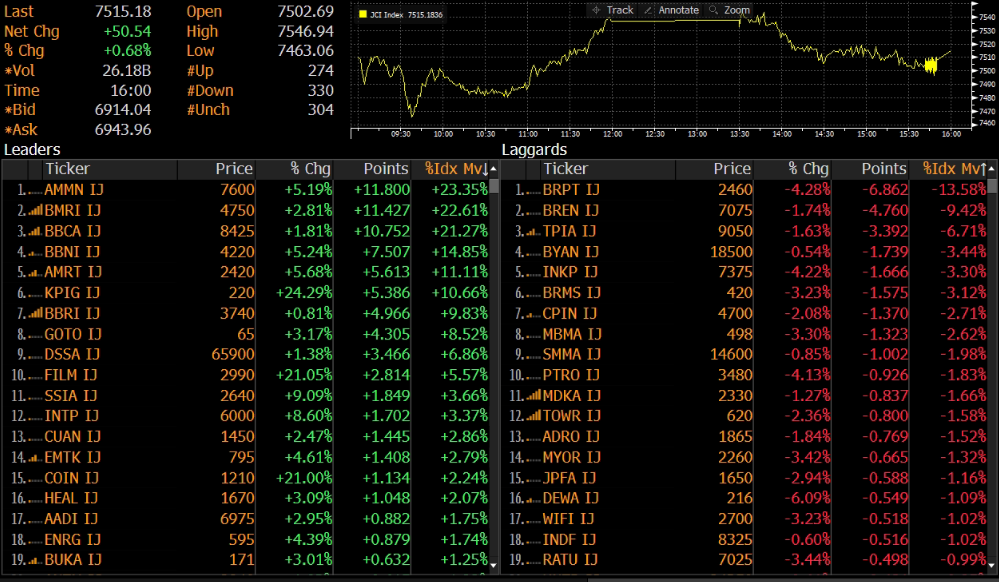
Task: Click the EMTK IJ ticker
Action: [x=73, y=458]
